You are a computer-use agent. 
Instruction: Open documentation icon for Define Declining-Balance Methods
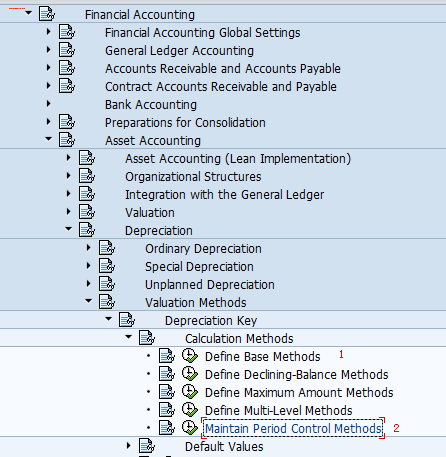(x=167, y=374)
